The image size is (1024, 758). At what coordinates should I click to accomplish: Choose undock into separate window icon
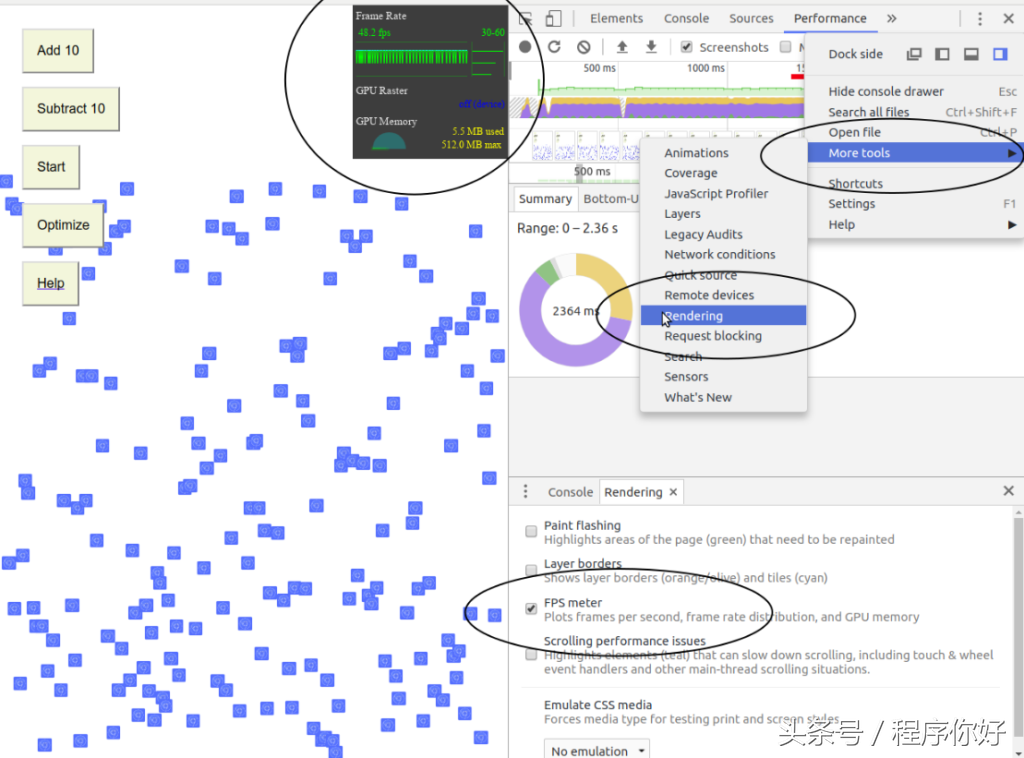[x=913, y=54]
